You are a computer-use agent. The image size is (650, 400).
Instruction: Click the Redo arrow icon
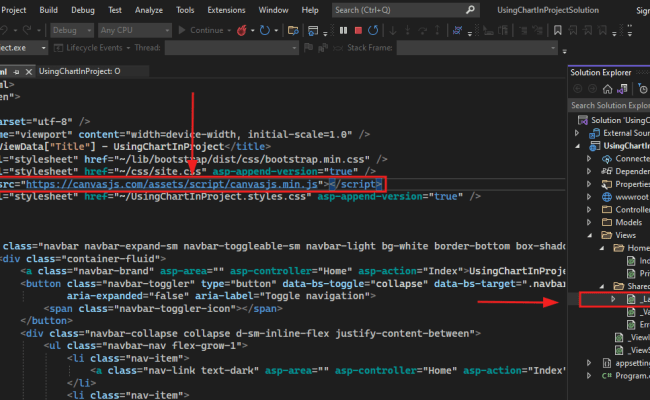click(27, 30)
